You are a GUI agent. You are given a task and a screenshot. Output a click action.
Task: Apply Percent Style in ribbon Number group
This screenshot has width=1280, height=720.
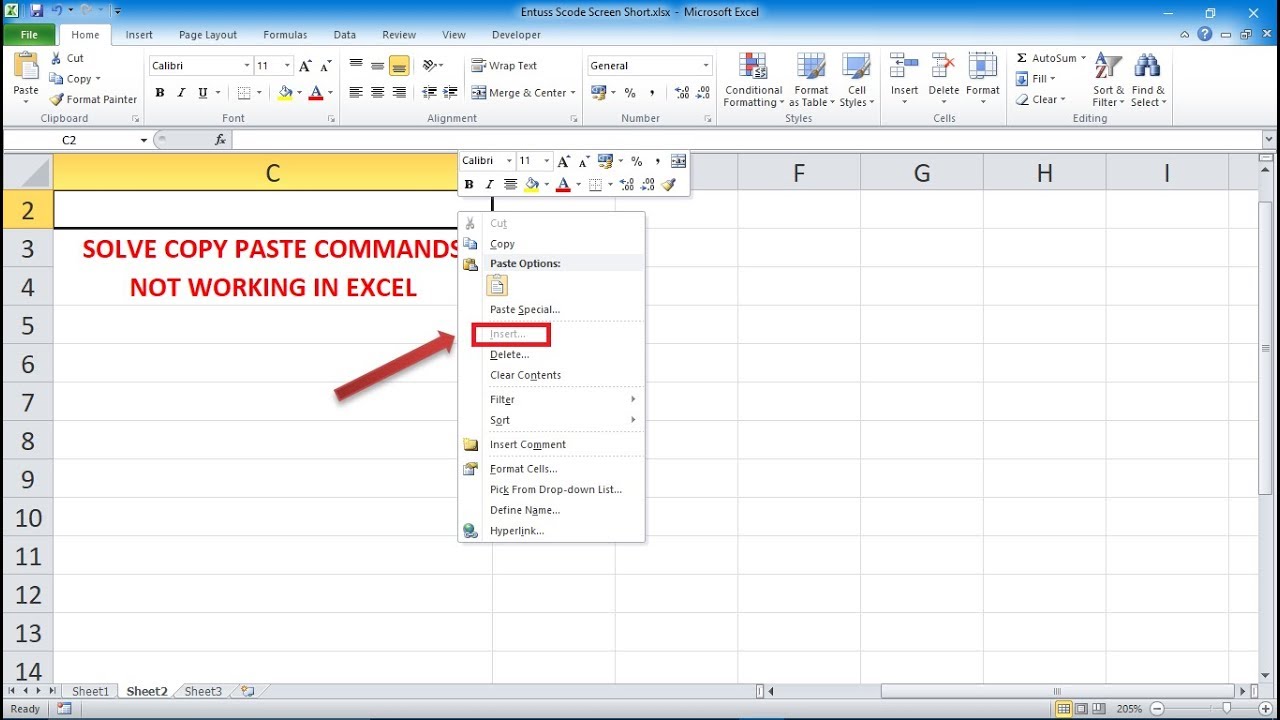(x=630, y=93)
